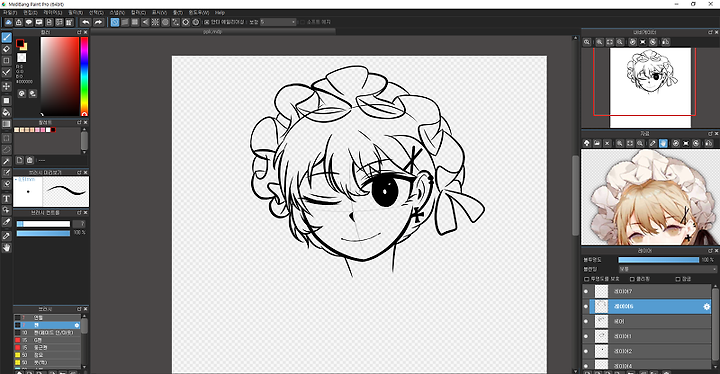Click the Redo arrow in toolbar

98,22
